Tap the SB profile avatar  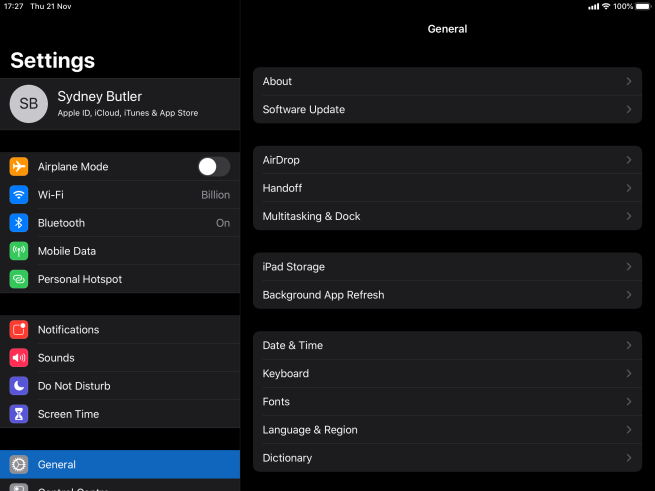(x=29, y=104)
